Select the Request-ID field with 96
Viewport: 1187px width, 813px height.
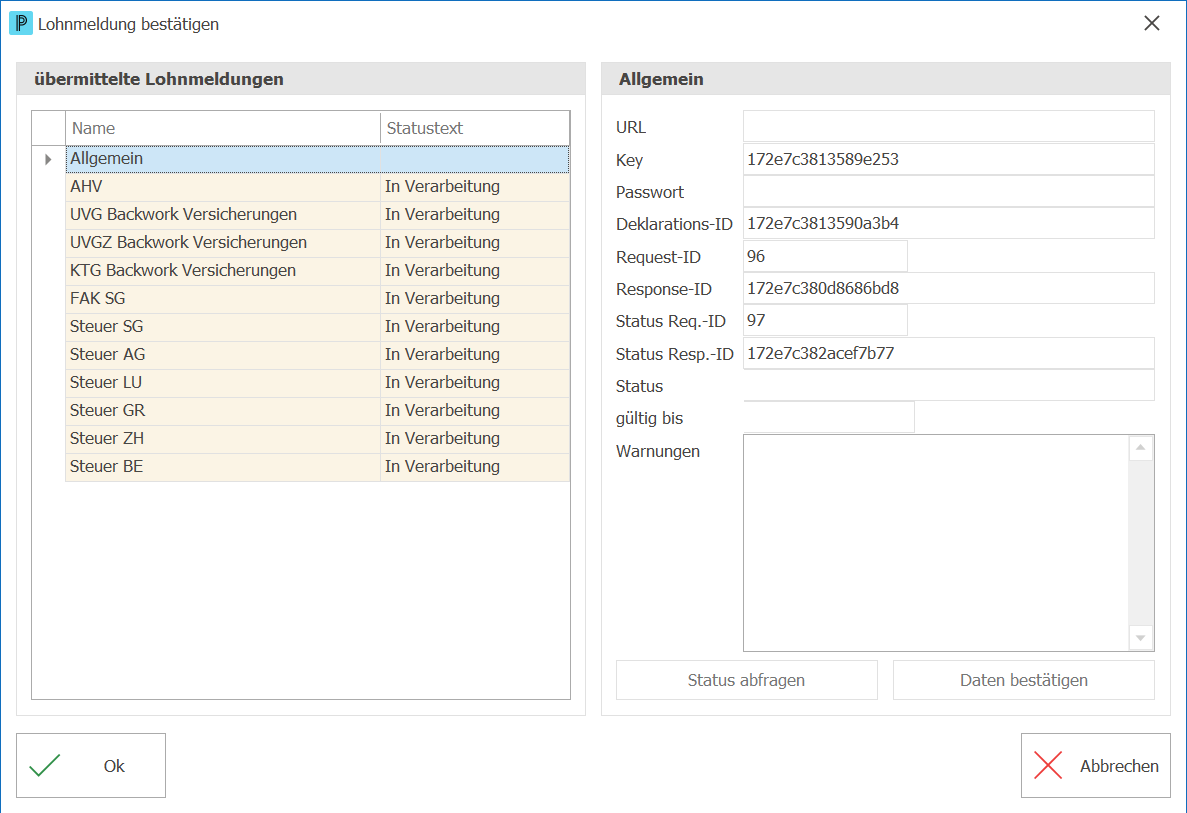point(825,256)
